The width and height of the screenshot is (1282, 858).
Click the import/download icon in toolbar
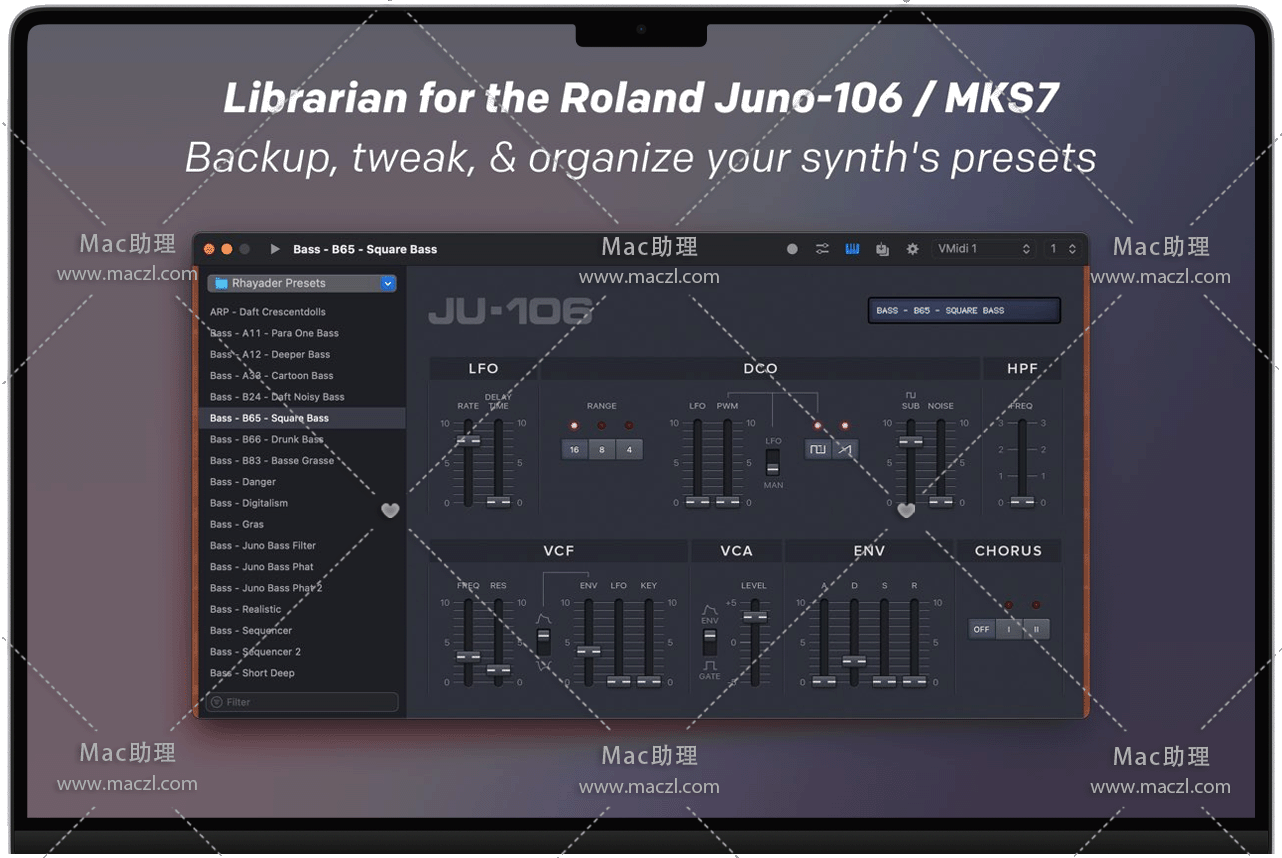882,249
